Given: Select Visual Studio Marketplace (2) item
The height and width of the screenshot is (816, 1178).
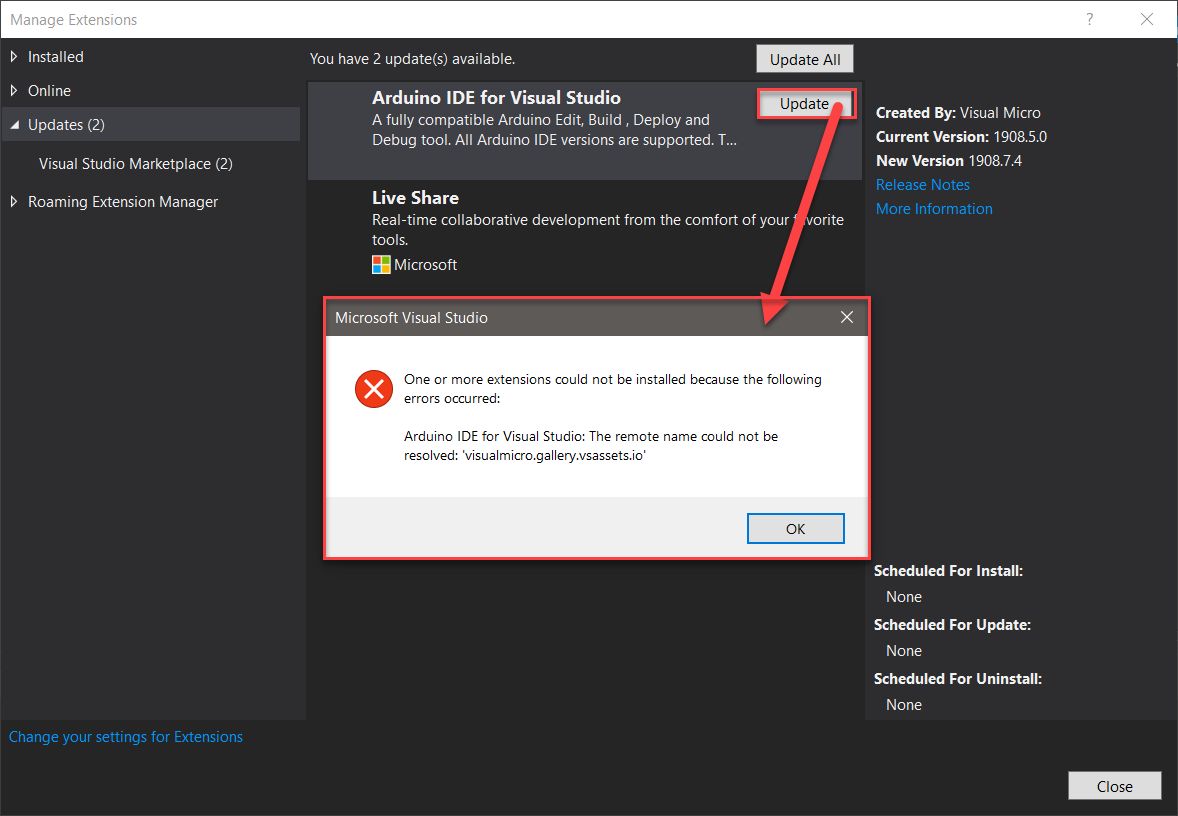Looking at the screenshot, I should pyautogui.click(x=136, y=164).
